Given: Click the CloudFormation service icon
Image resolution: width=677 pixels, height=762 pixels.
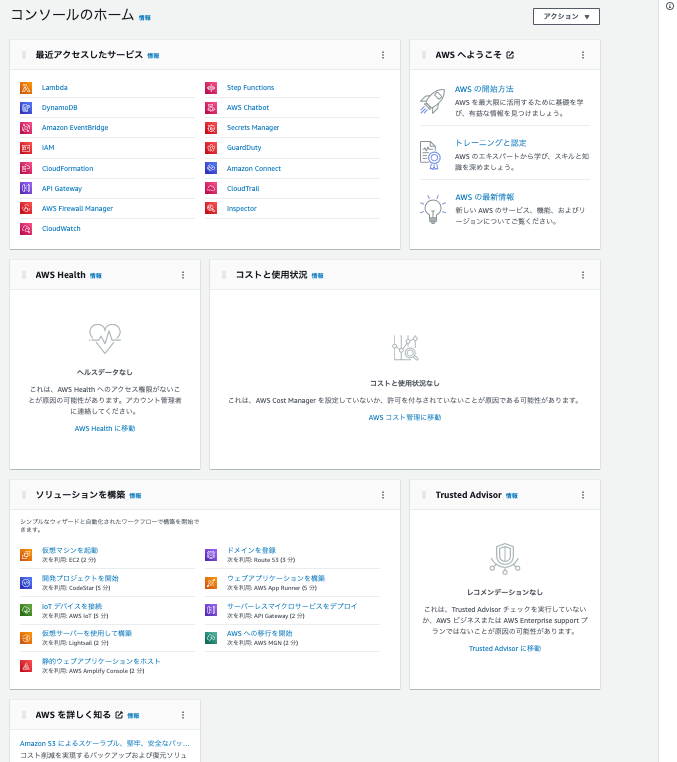Looking at the screenshot, I should pyautogui.click(x=26, y=168).
